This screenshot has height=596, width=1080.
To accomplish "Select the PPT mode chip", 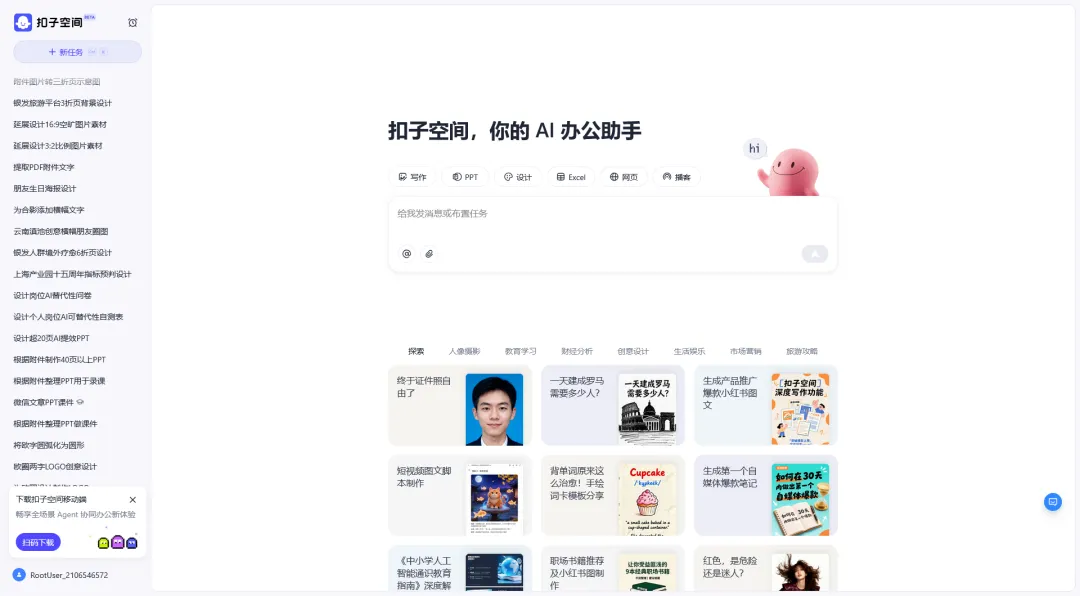I will 465,177.
